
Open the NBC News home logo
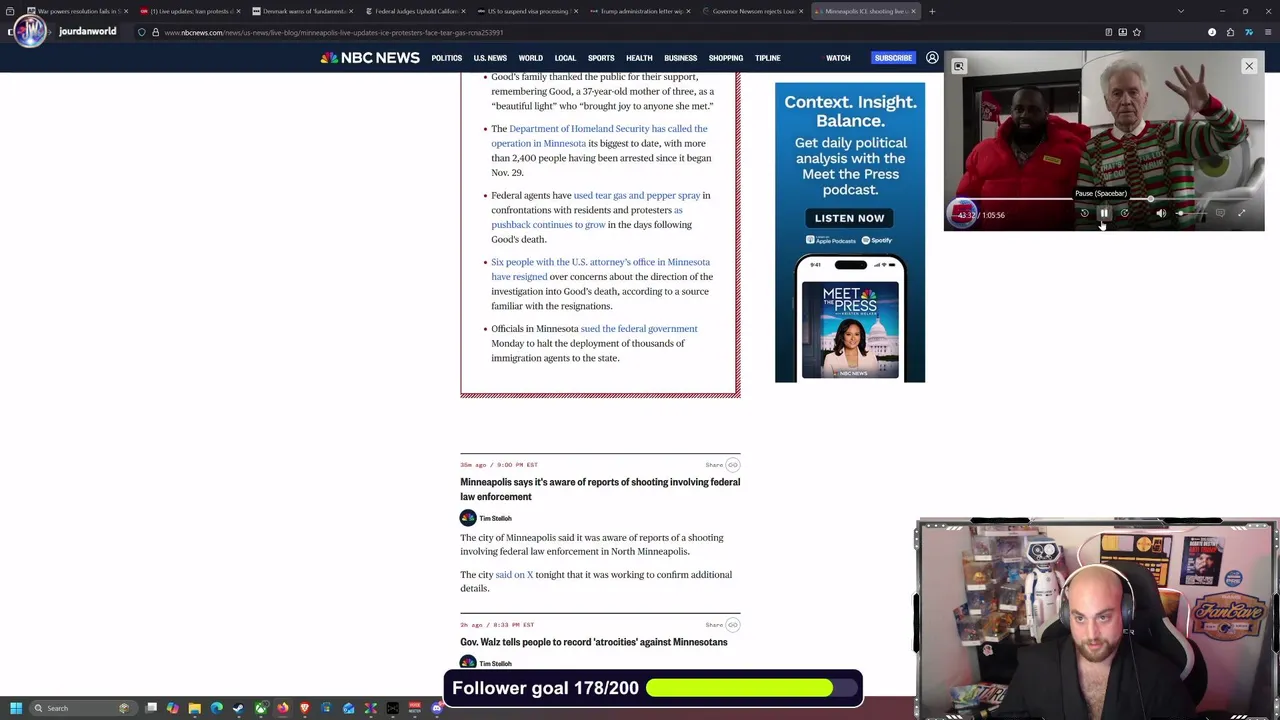coord(370,58)
